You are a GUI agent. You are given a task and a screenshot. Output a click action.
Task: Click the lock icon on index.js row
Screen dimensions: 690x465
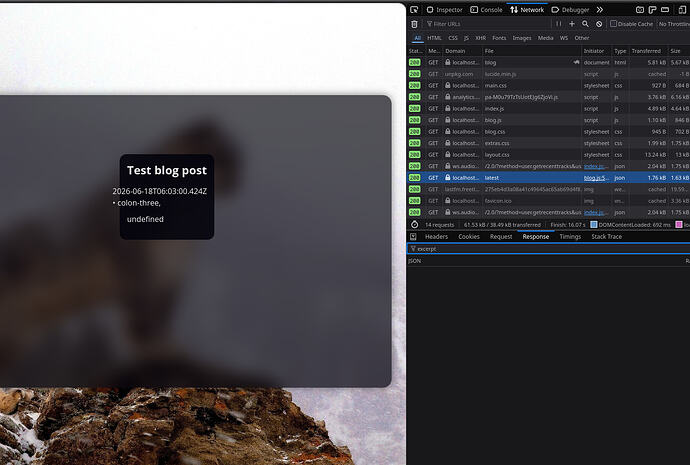(448, 108)
